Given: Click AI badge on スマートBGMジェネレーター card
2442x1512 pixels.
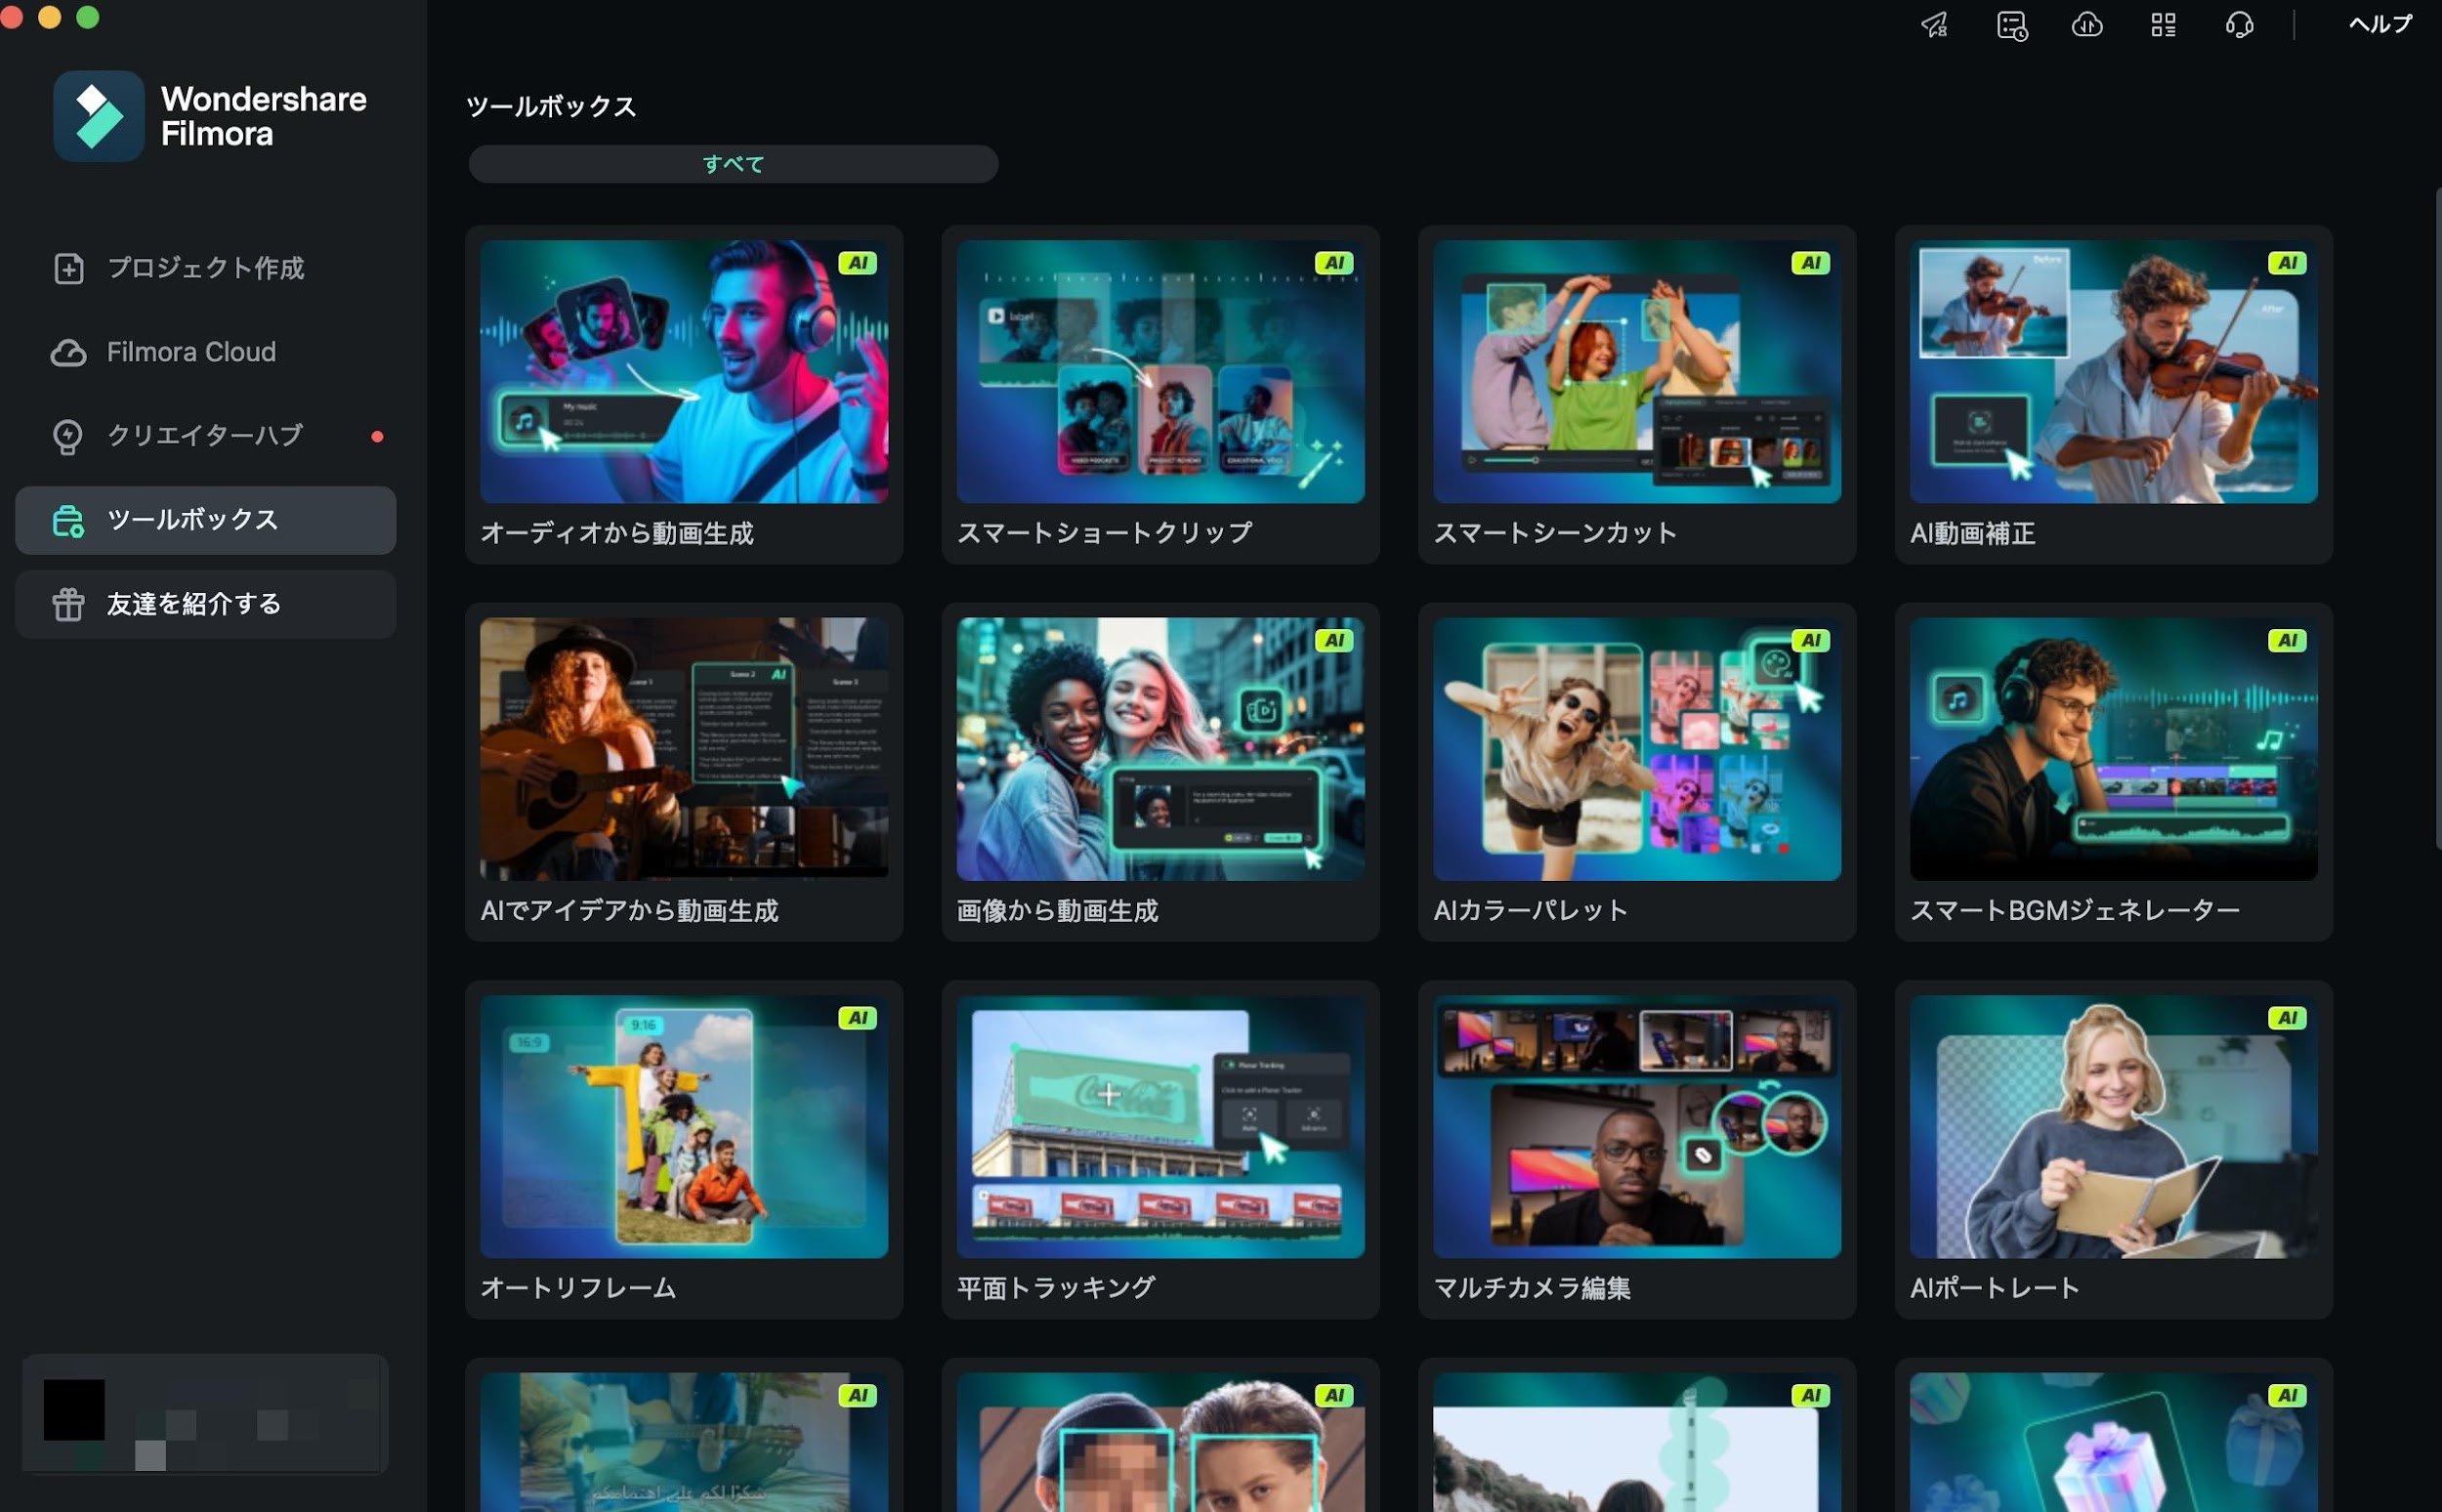Looking at the screenshot, I should pos(2287,640).
